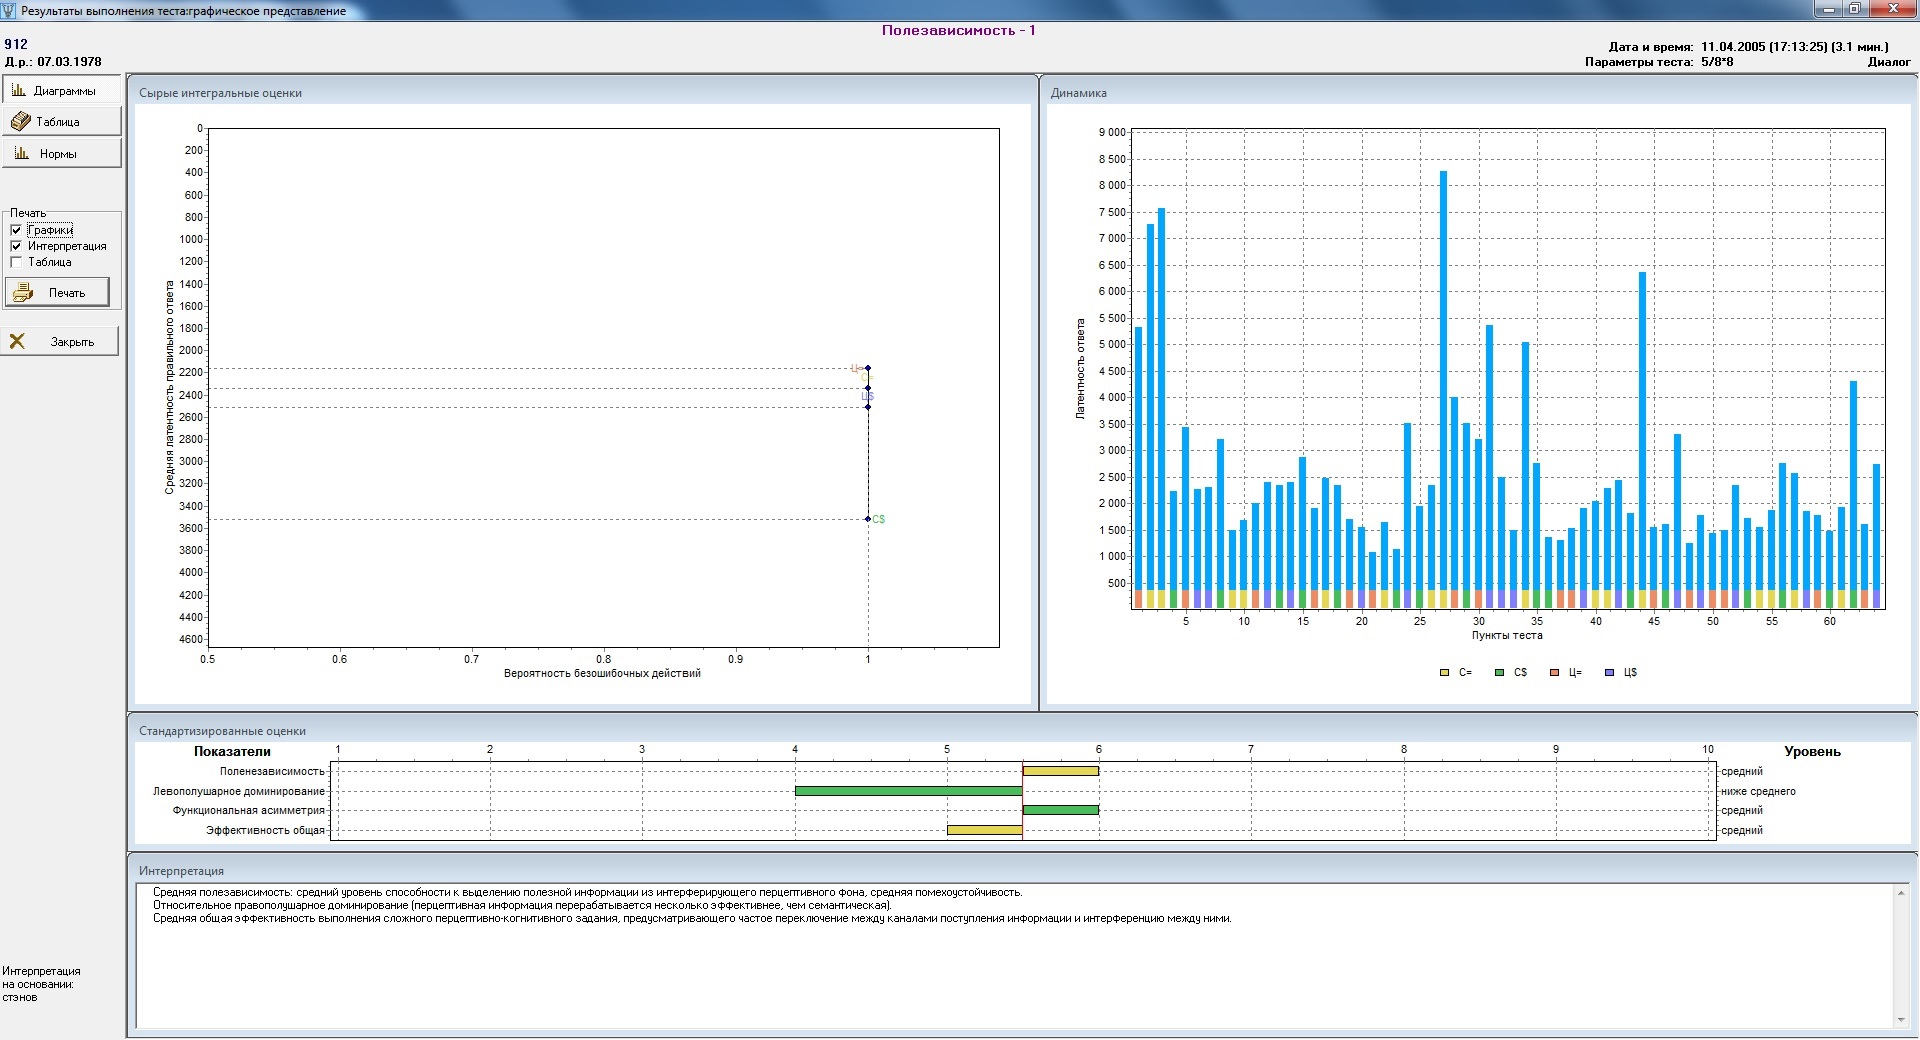Enable the Графики print checkbox

(x=16, y=230)
